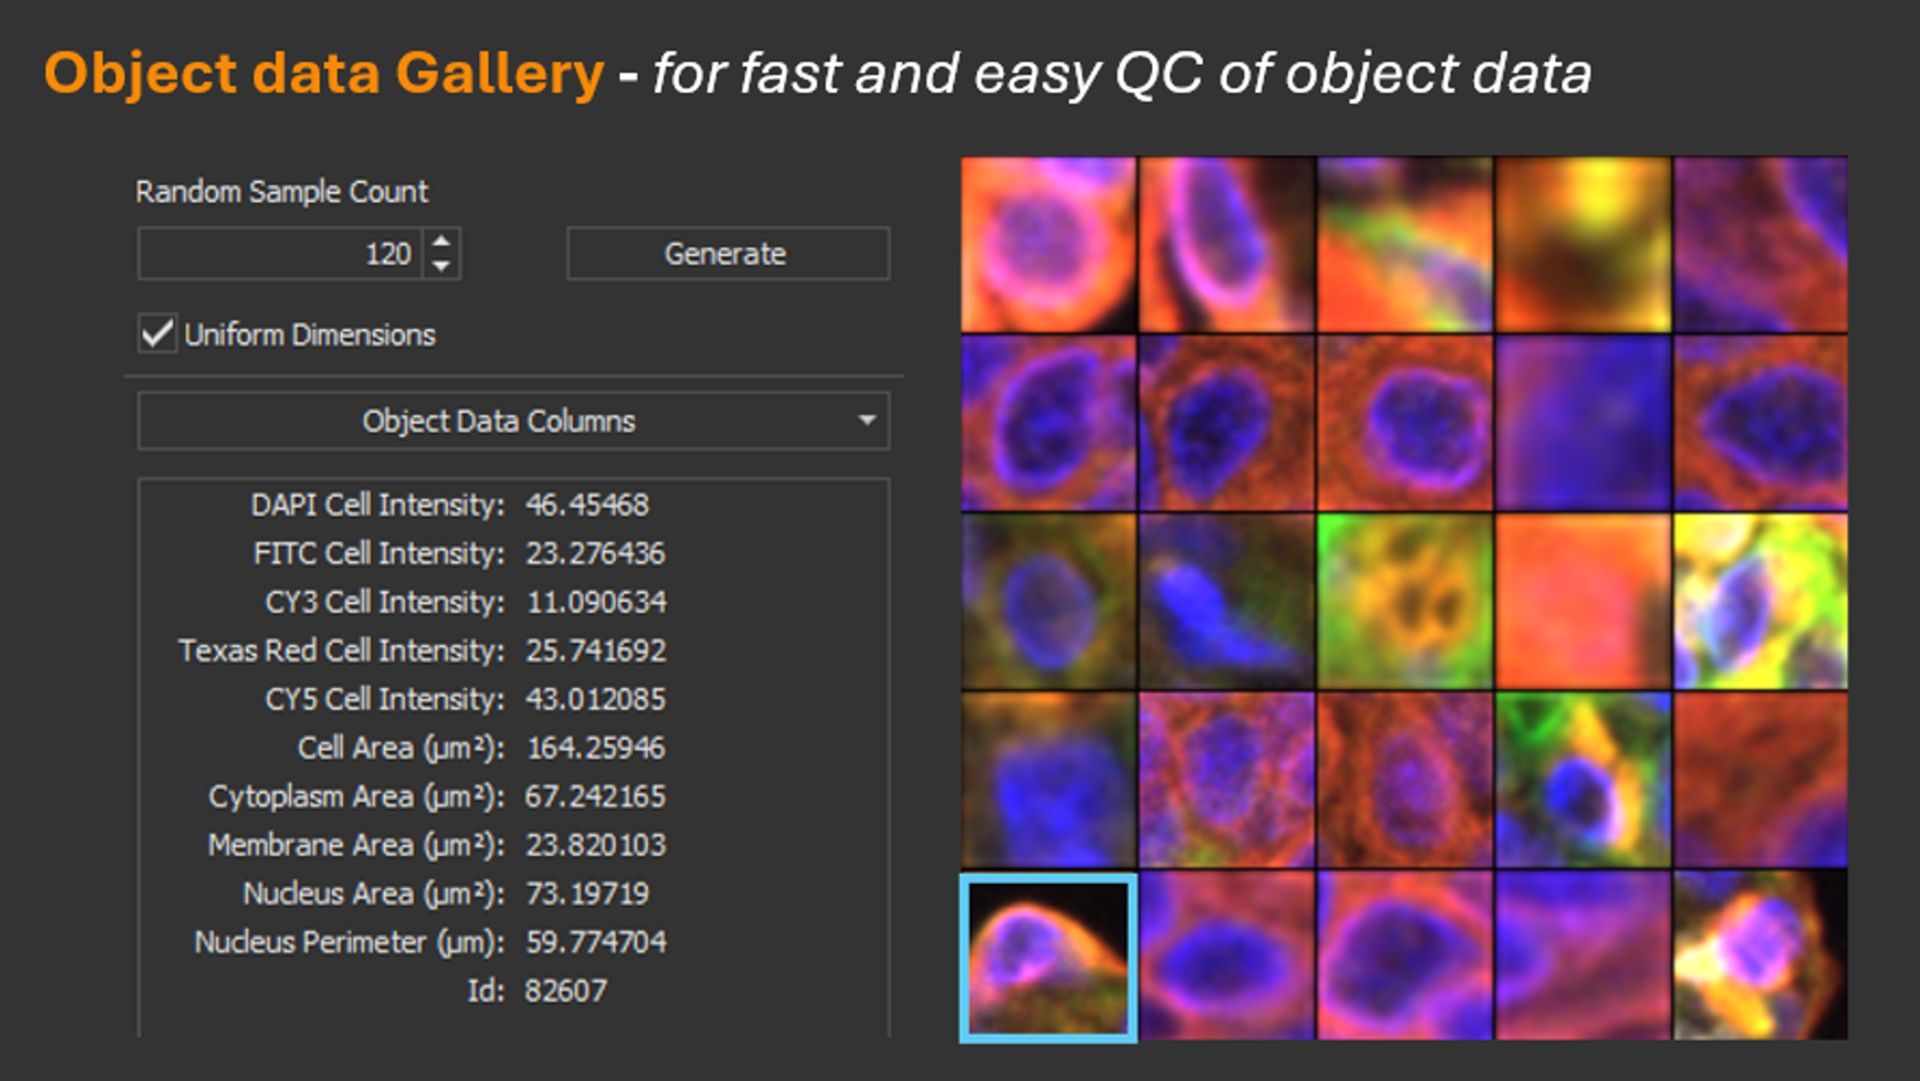Select the elongated blue nucleus thumbnail in third row
Screen dimensions: 1920x1081
click(1227, 601)
